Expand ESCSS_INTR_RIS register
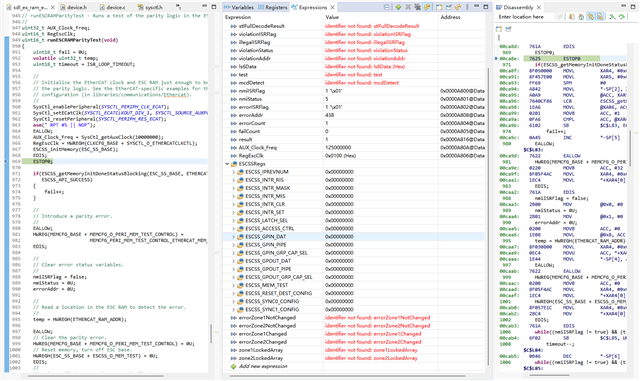Viewport: 640px width, 381px height. coord(233,180)
